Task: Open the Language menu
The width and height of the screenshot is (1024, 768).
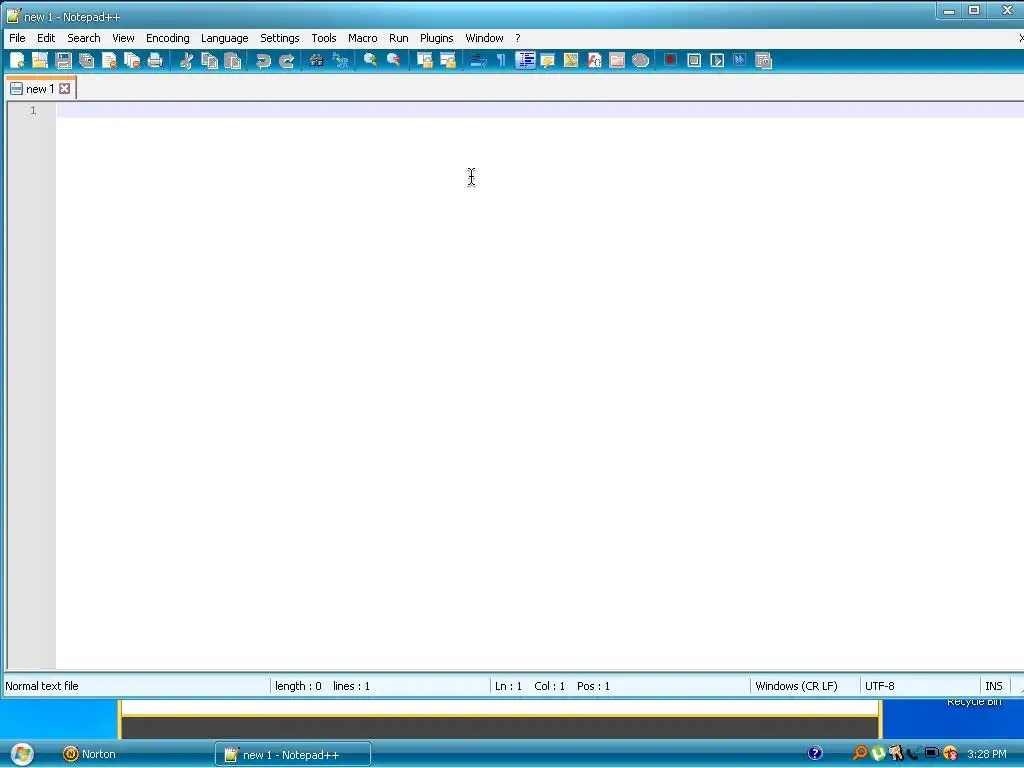Action: tap(224, 38)
